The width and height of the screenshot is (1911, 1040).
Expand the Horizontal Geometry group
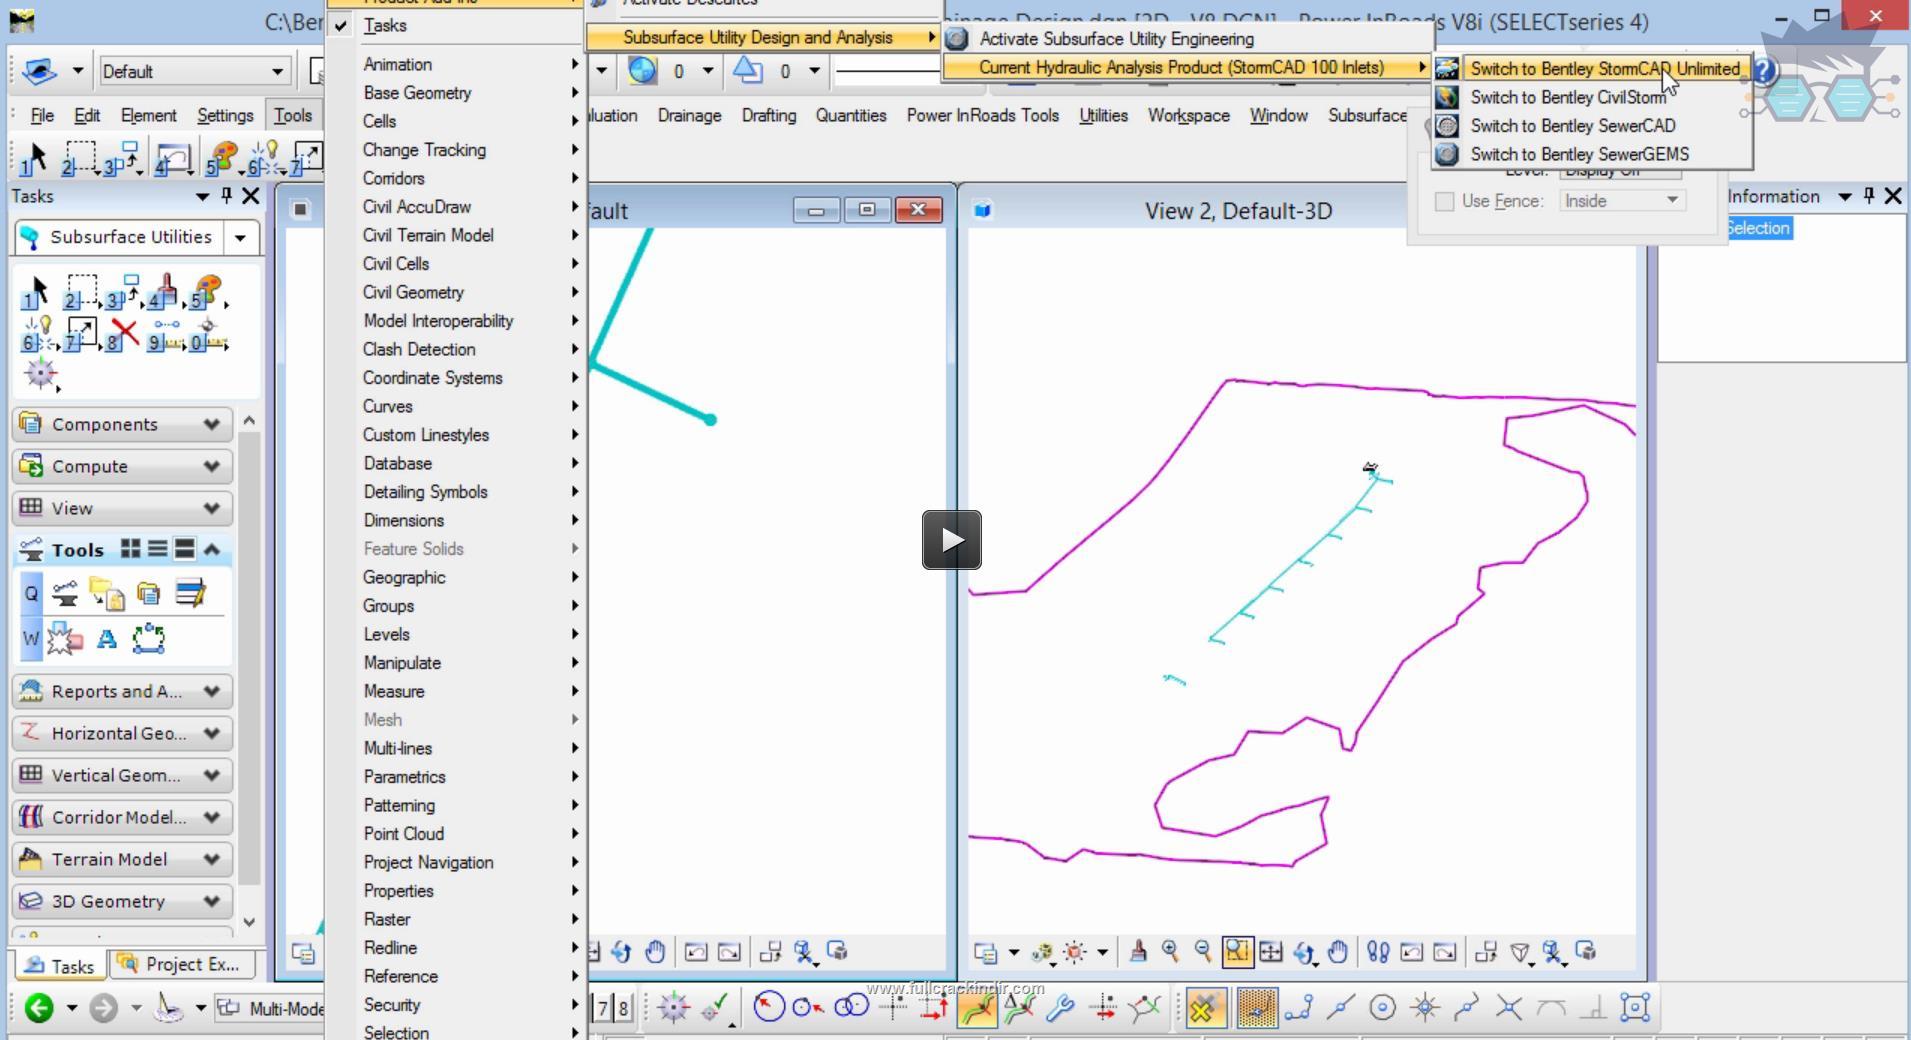[123, 733]
